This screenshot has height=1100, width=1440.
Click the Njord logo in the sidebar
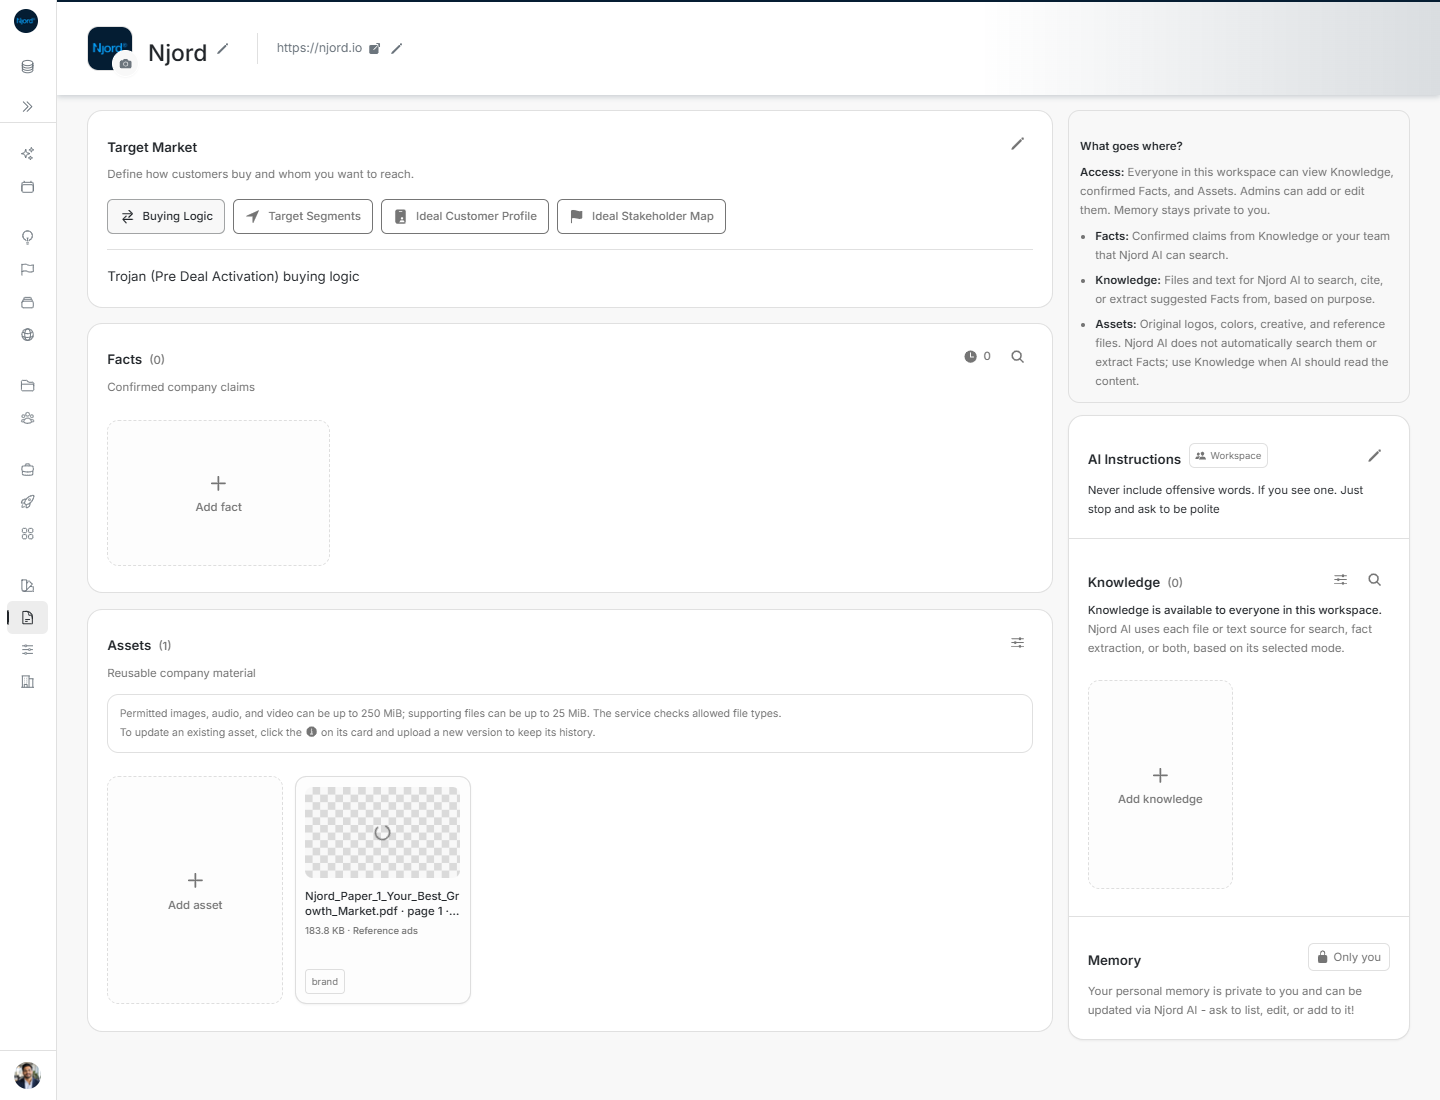coord(26,20)
